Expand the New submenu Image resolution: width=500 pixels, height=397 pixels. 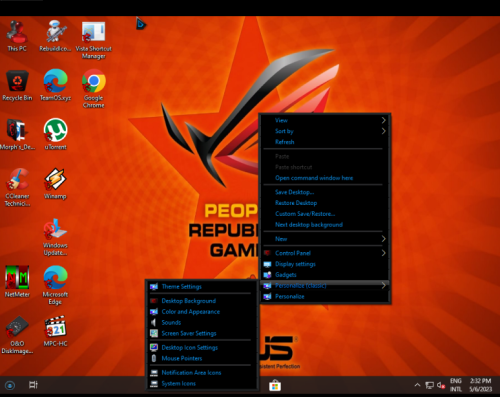[x=325, y=239]
